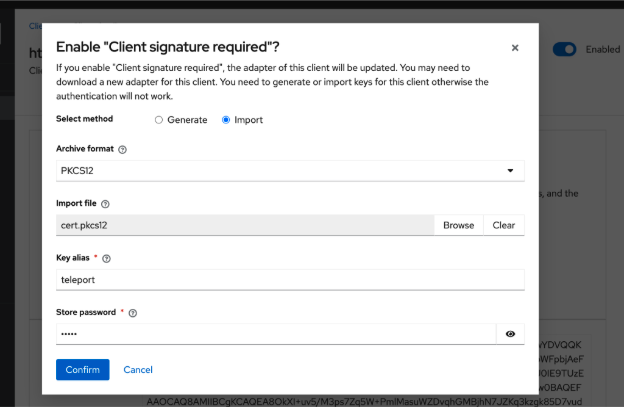Confirm enabling client signature
626x408 pixels.
coord(82,370)
